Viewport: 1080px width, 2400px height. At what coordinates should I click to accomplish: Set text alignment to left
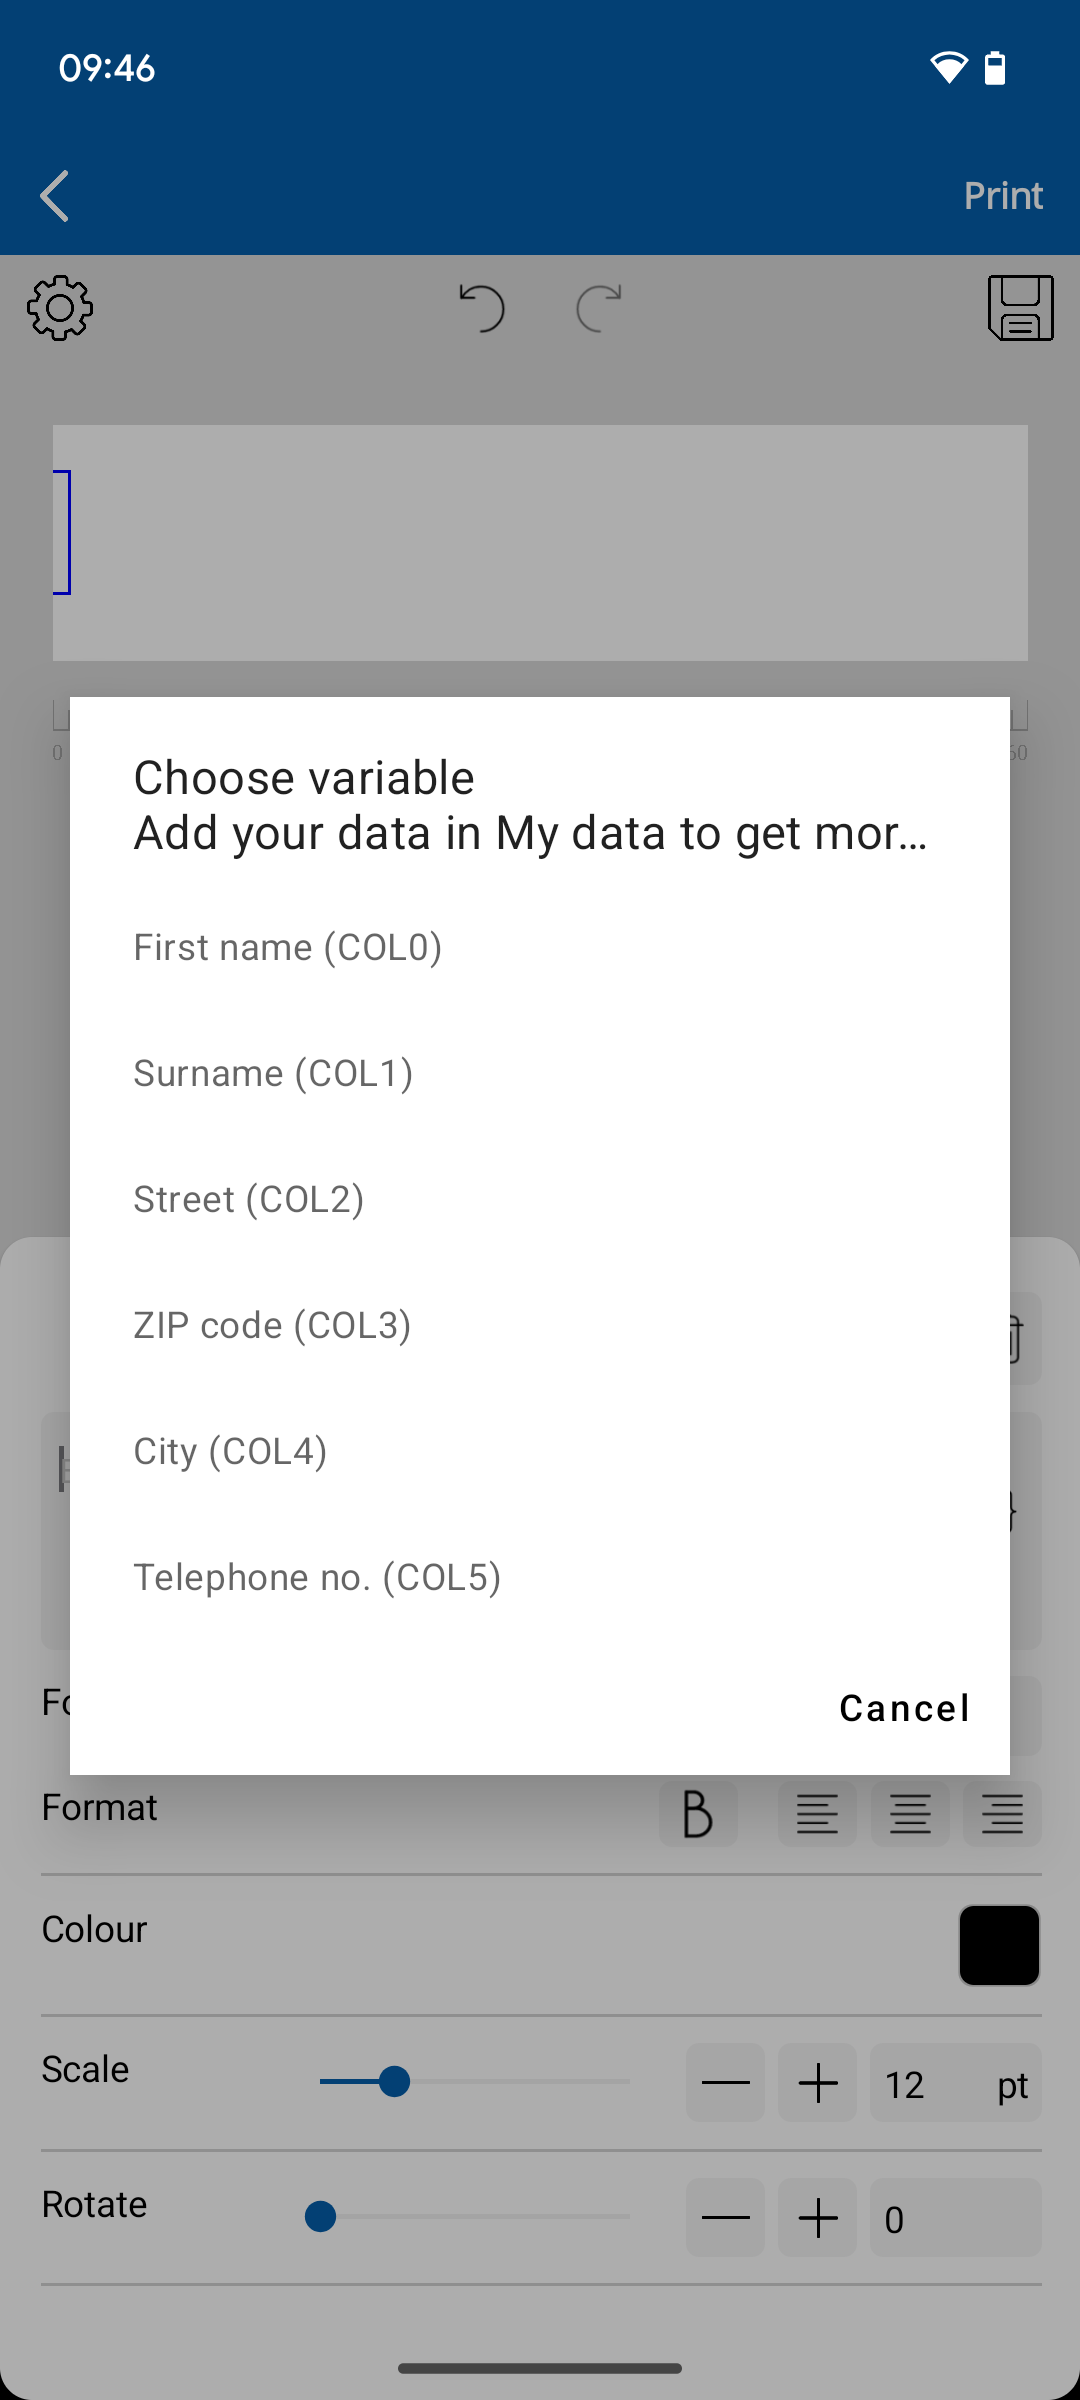[x=817, y=1813]
